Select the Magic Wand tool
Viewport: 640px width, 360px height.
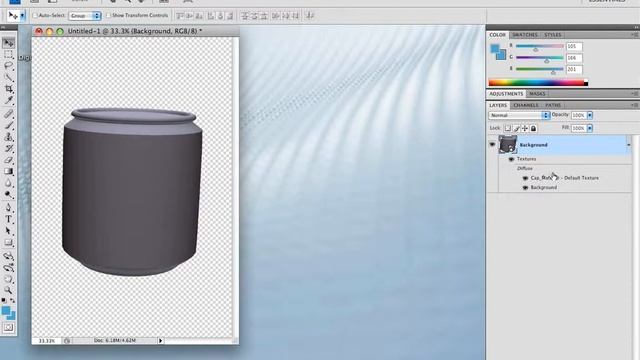pos(8,77)
